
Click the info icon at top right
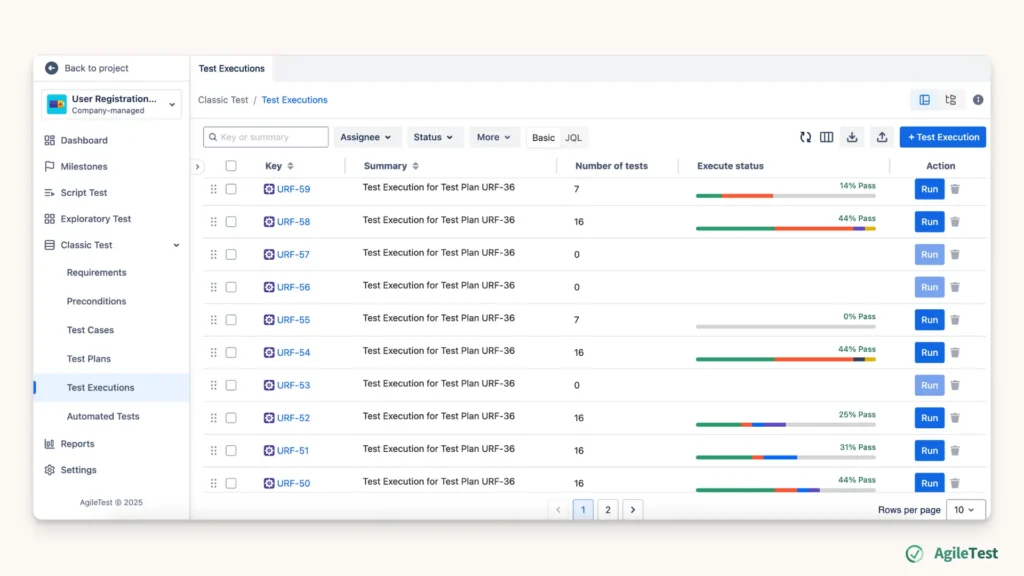tap(978, 100)
